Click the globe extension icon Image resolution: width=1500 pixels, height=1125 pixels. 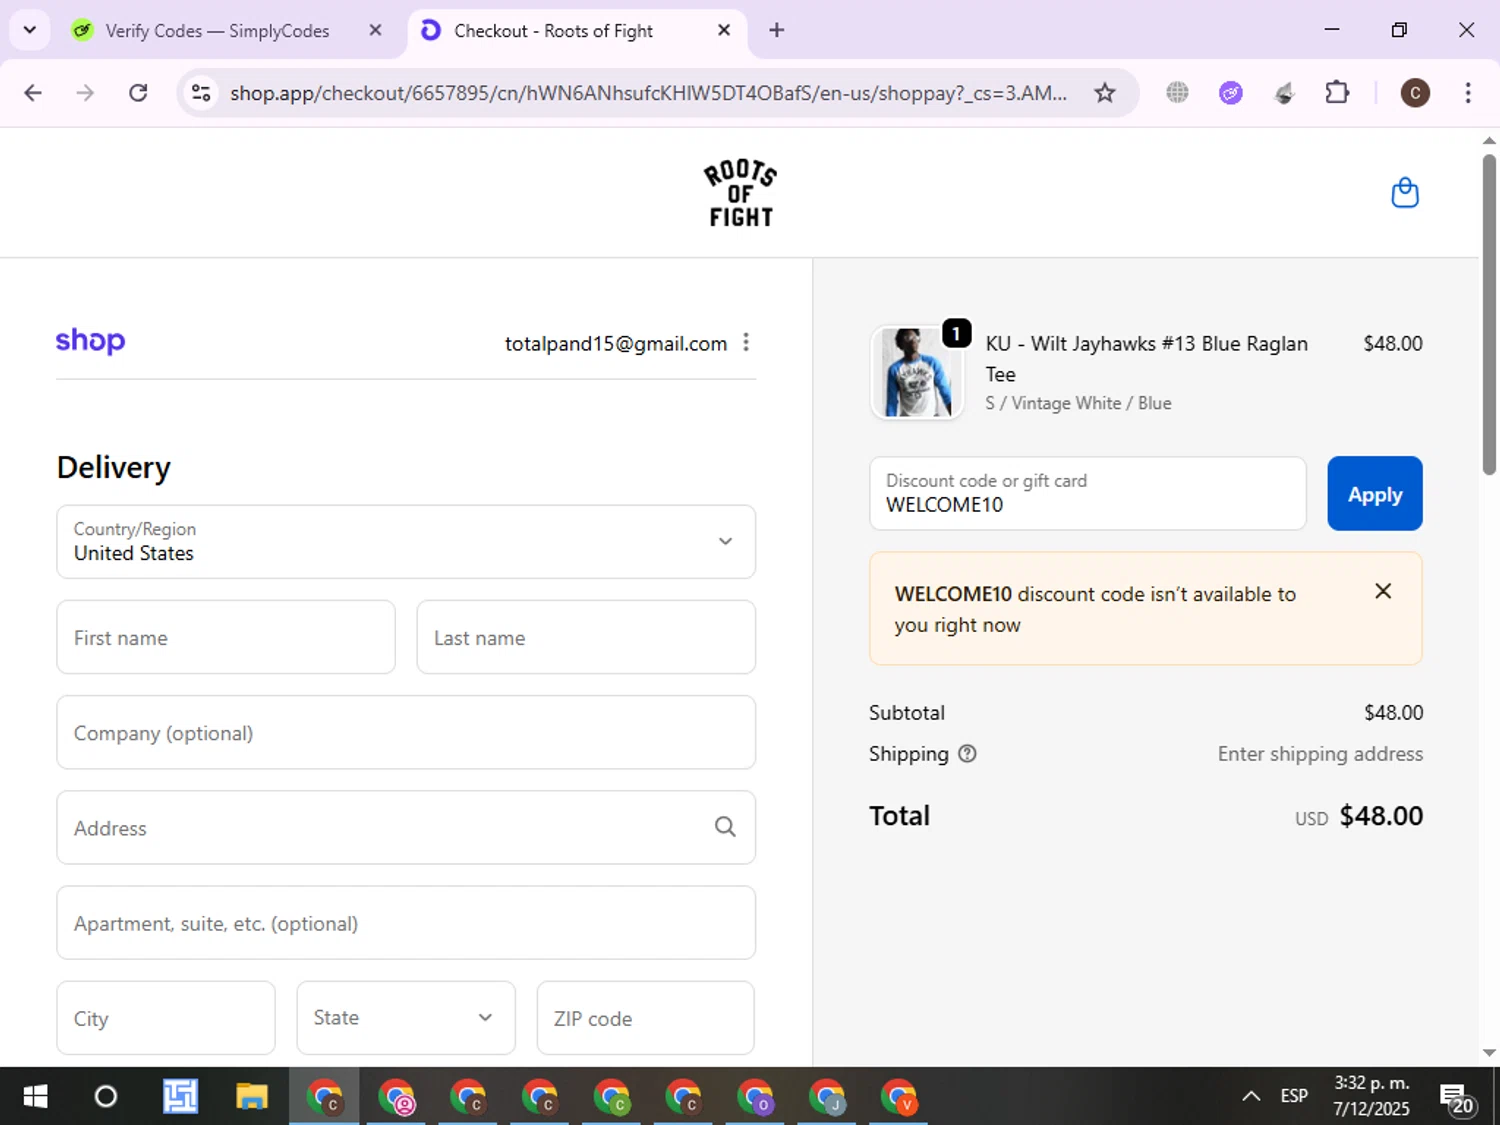[x=1177, y=93]
